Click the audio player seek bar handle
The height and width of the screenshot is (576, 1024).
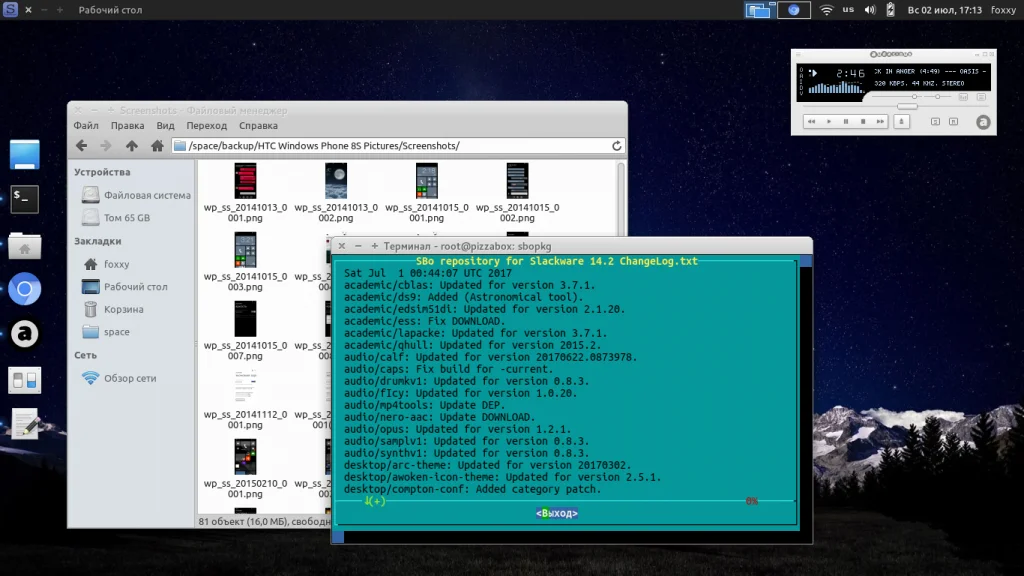[907, 107]
